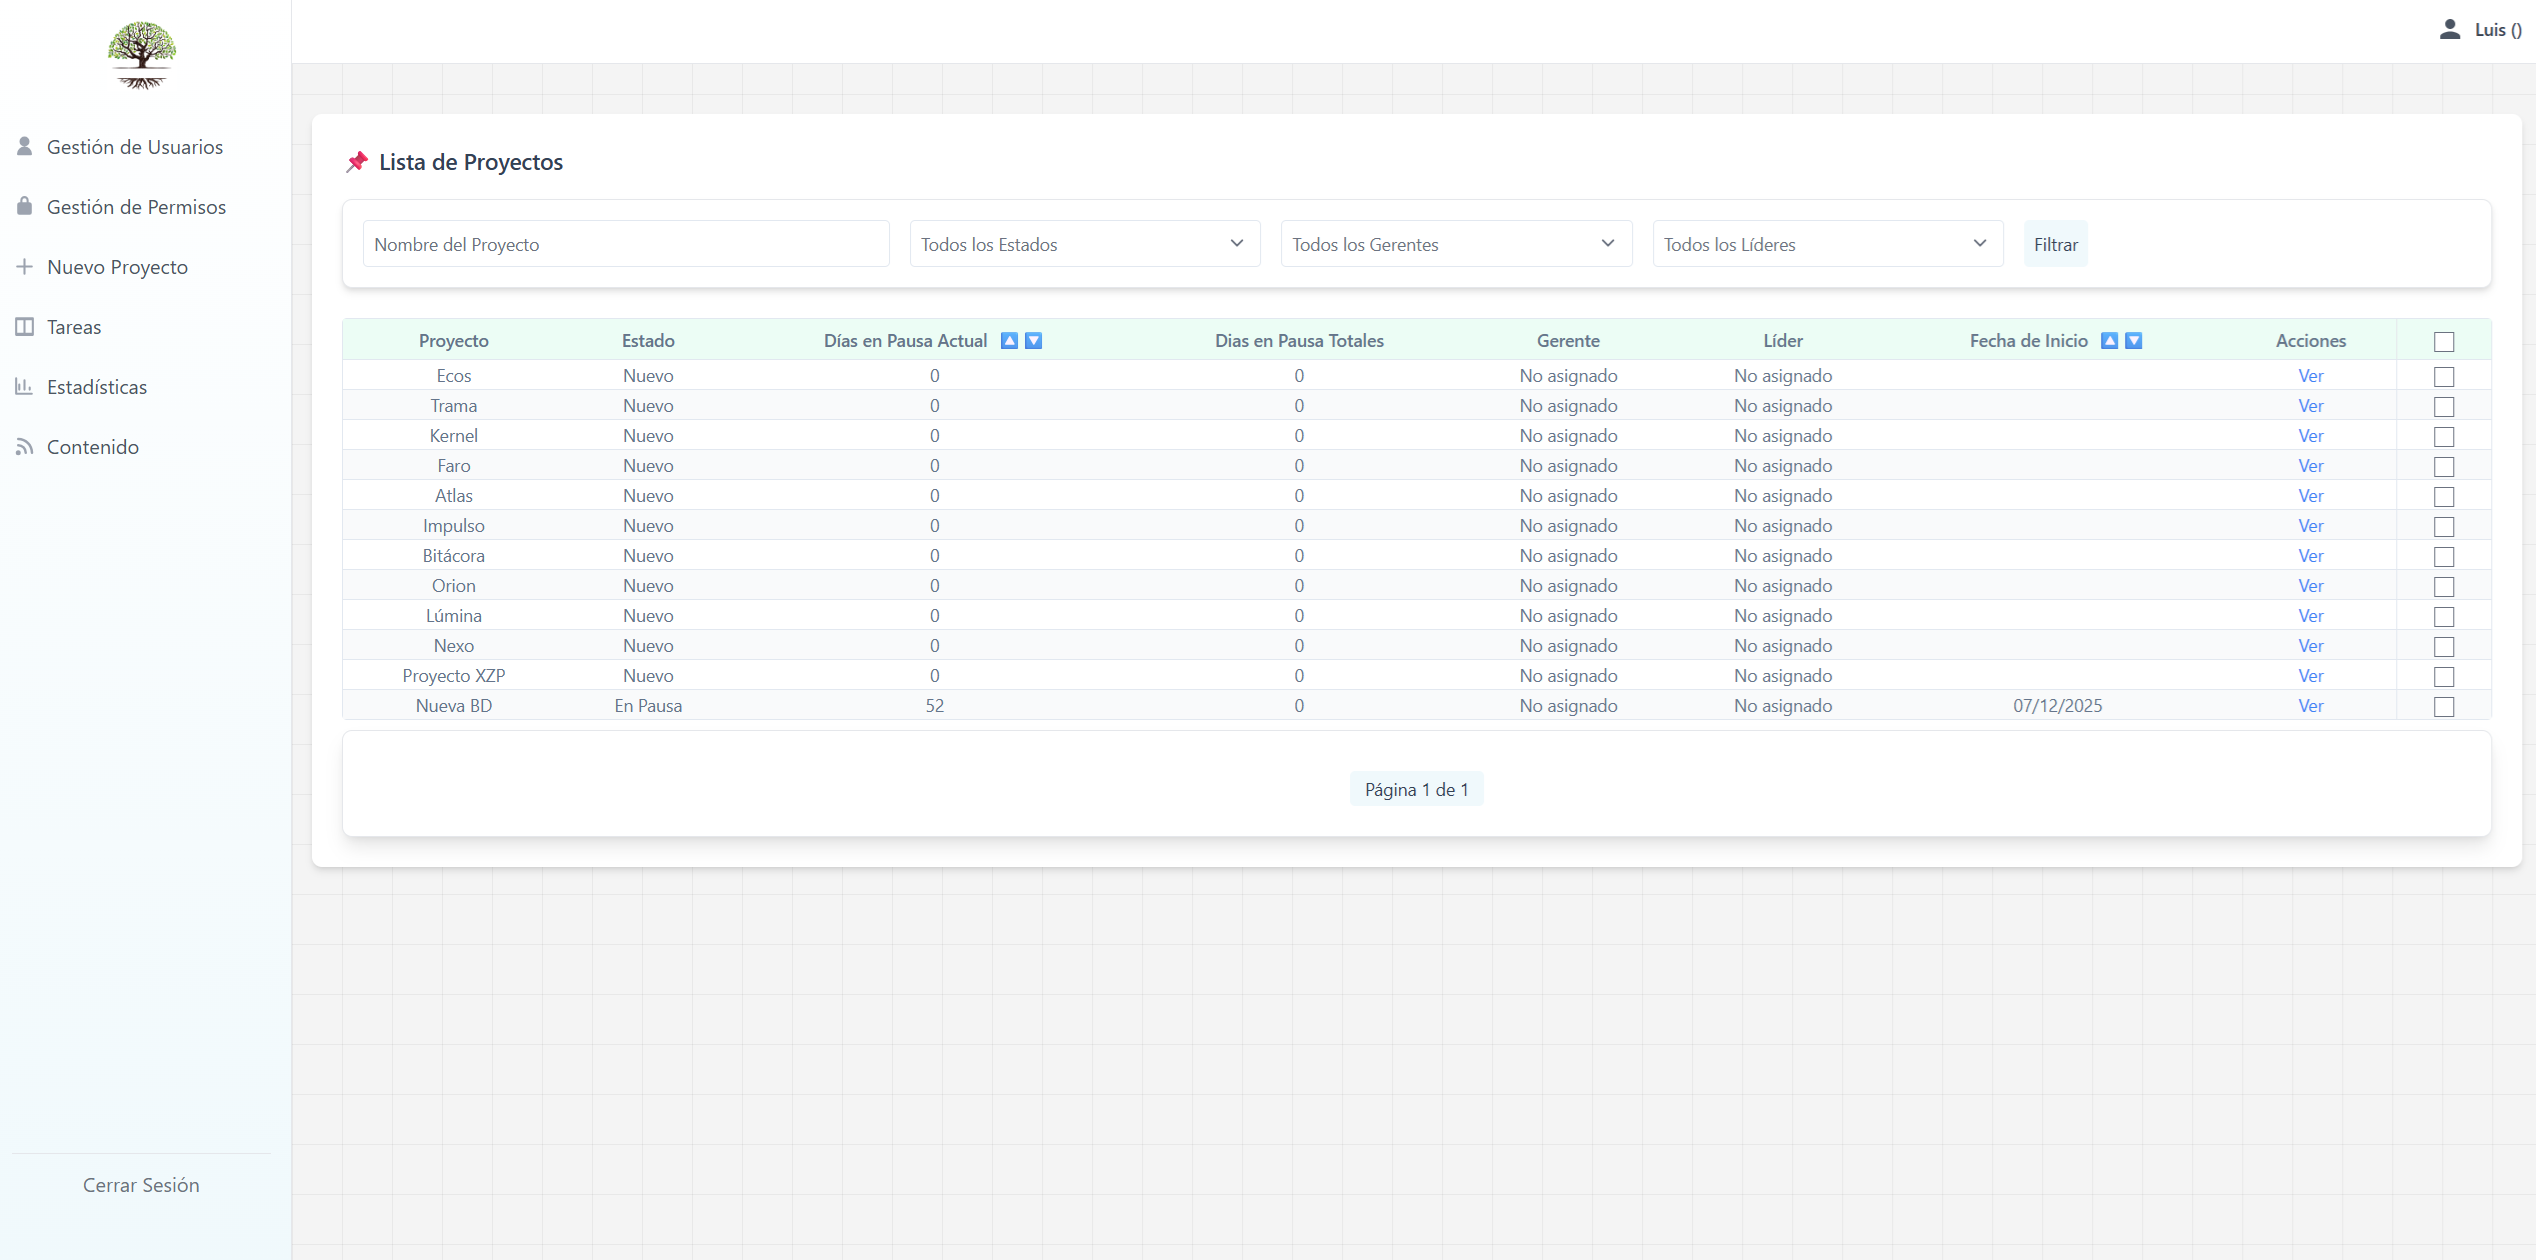The height and width of the screenshot is (1260, 2536).
Task: Open the Todos los Estados dropdown
Action: click(x=1084, y=244)
